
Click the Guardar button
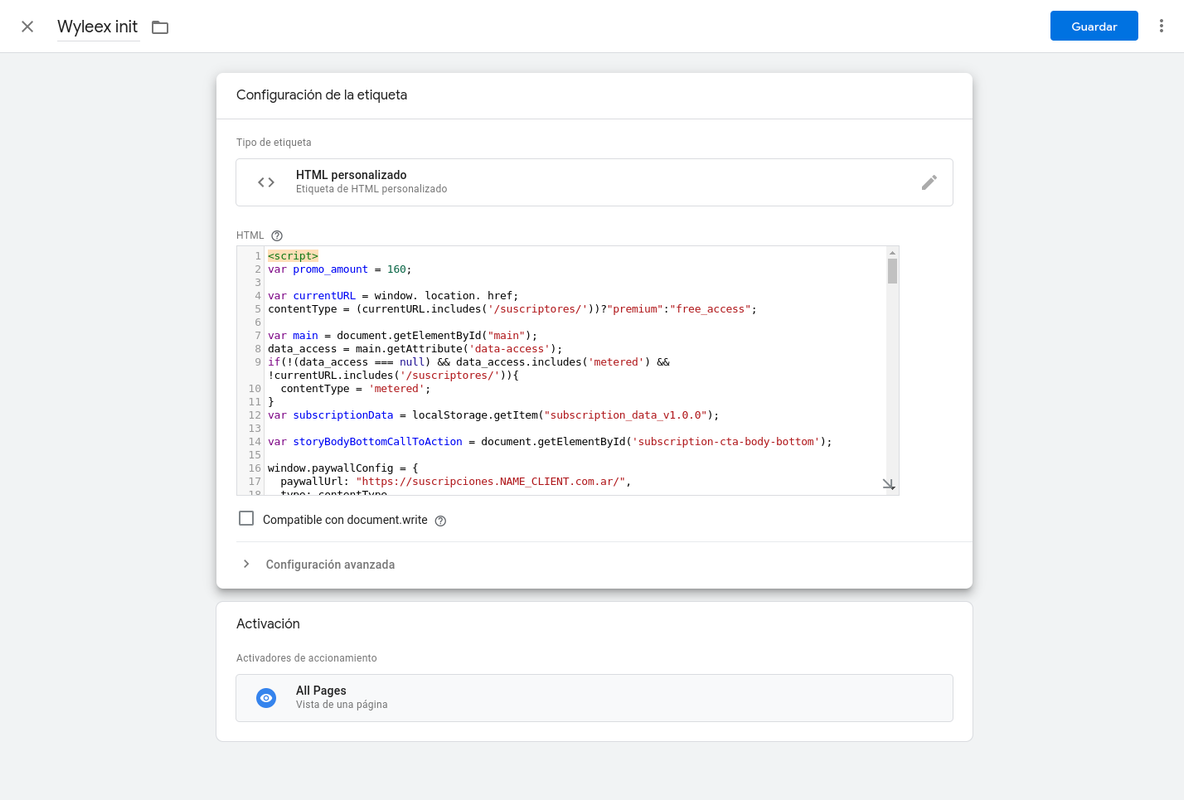pos(1093,26)
